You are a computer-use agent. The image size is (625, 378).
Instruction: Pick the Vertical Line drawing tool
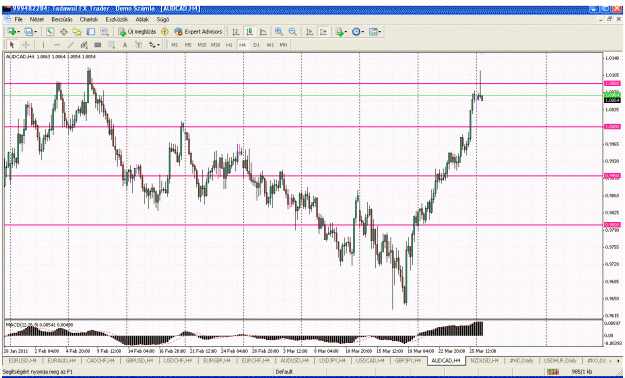coord(43,45)
